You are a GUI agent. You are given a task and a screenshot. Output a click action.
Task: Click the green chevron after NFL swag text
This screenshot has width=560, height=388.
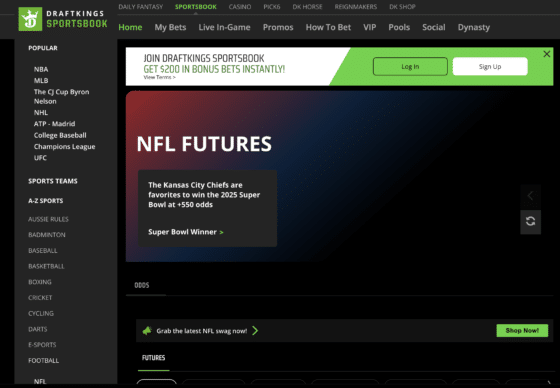point(255,330)
